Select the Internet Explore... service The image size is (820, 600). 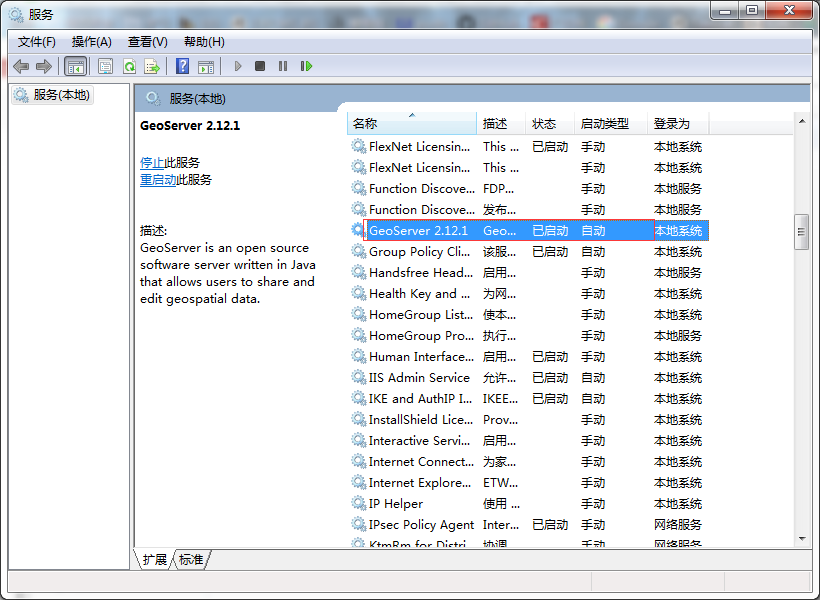pos(528,482)
